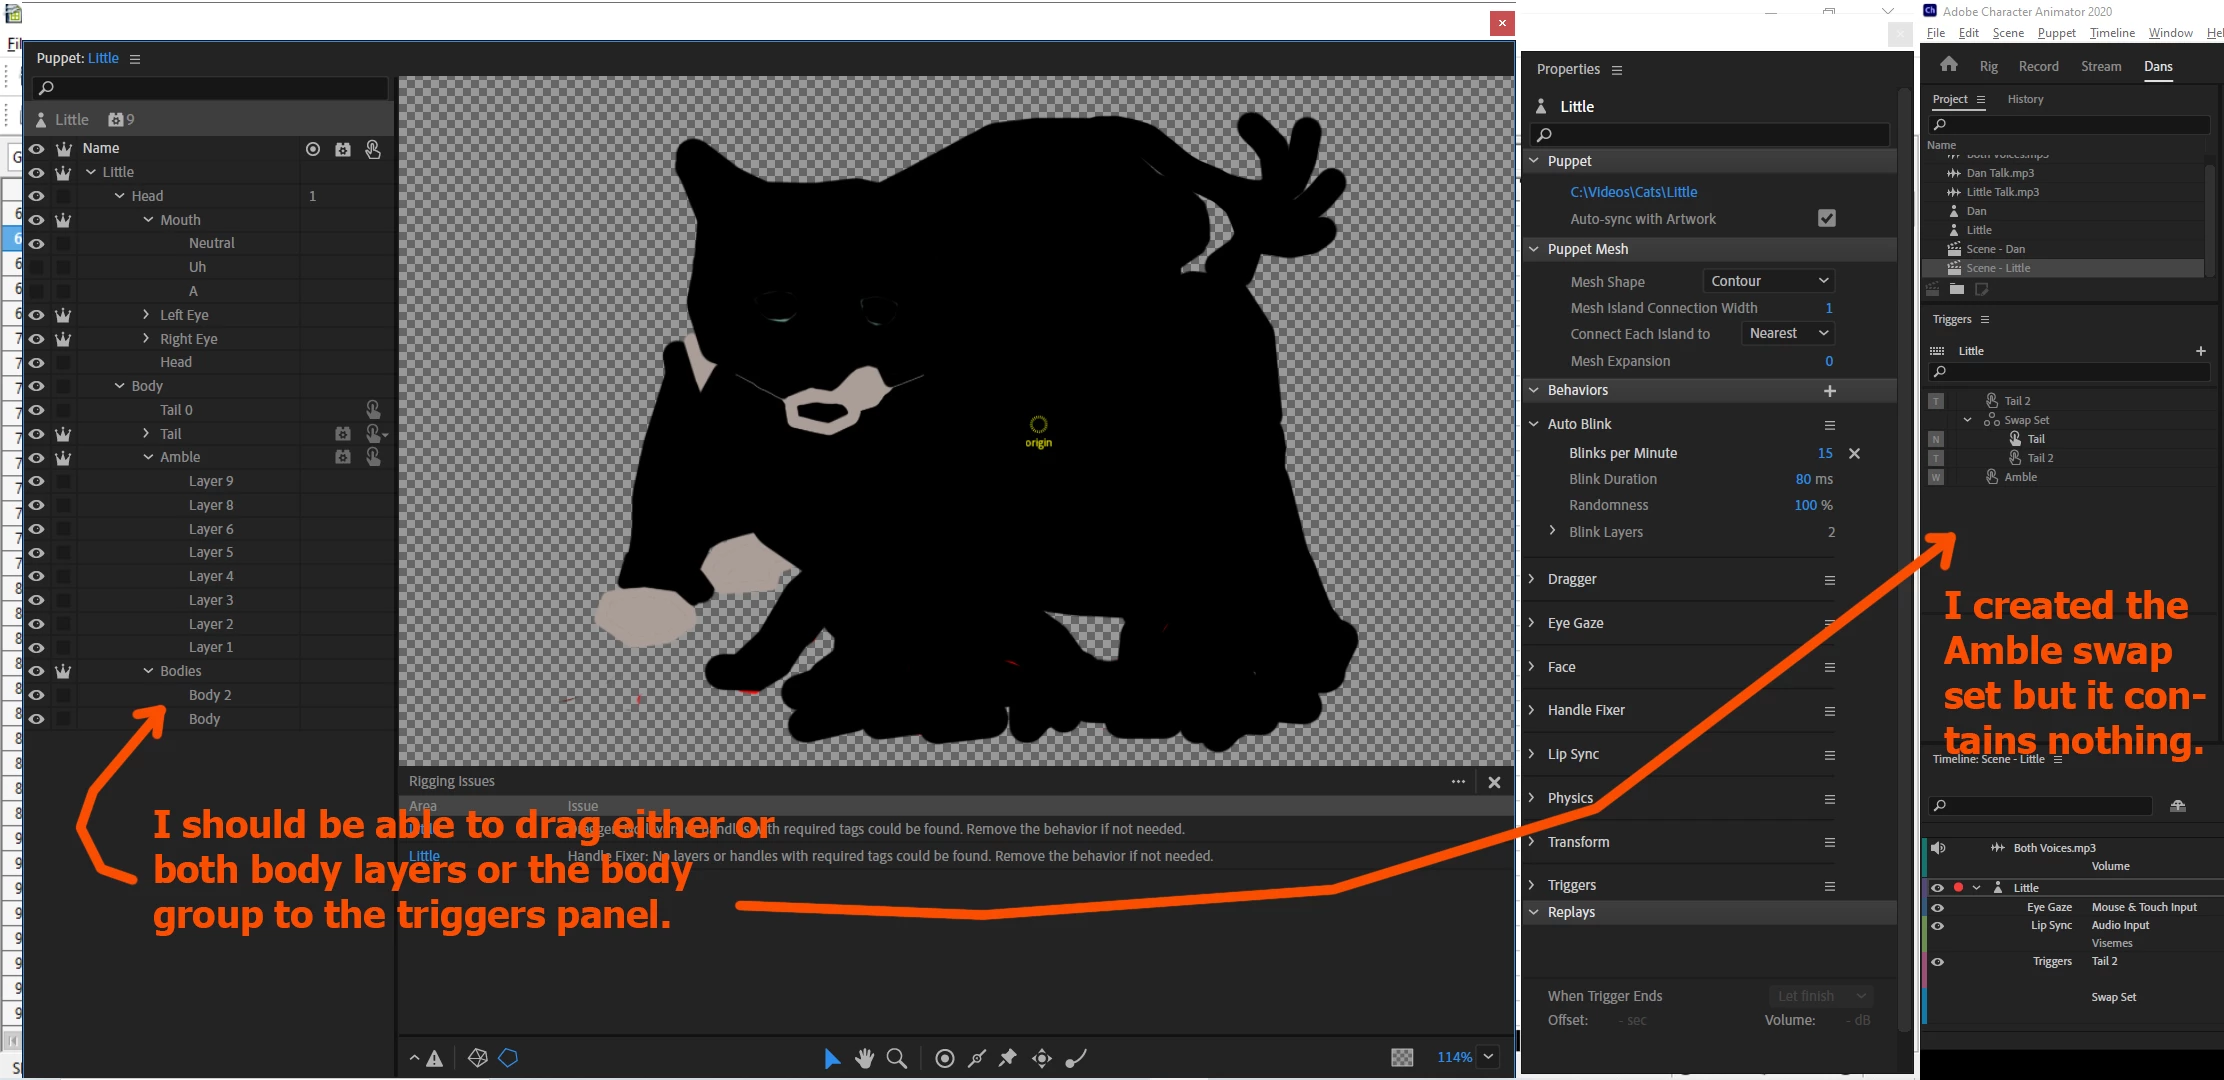Toggle transparency checkerboard background icon

[1402, 1057]
